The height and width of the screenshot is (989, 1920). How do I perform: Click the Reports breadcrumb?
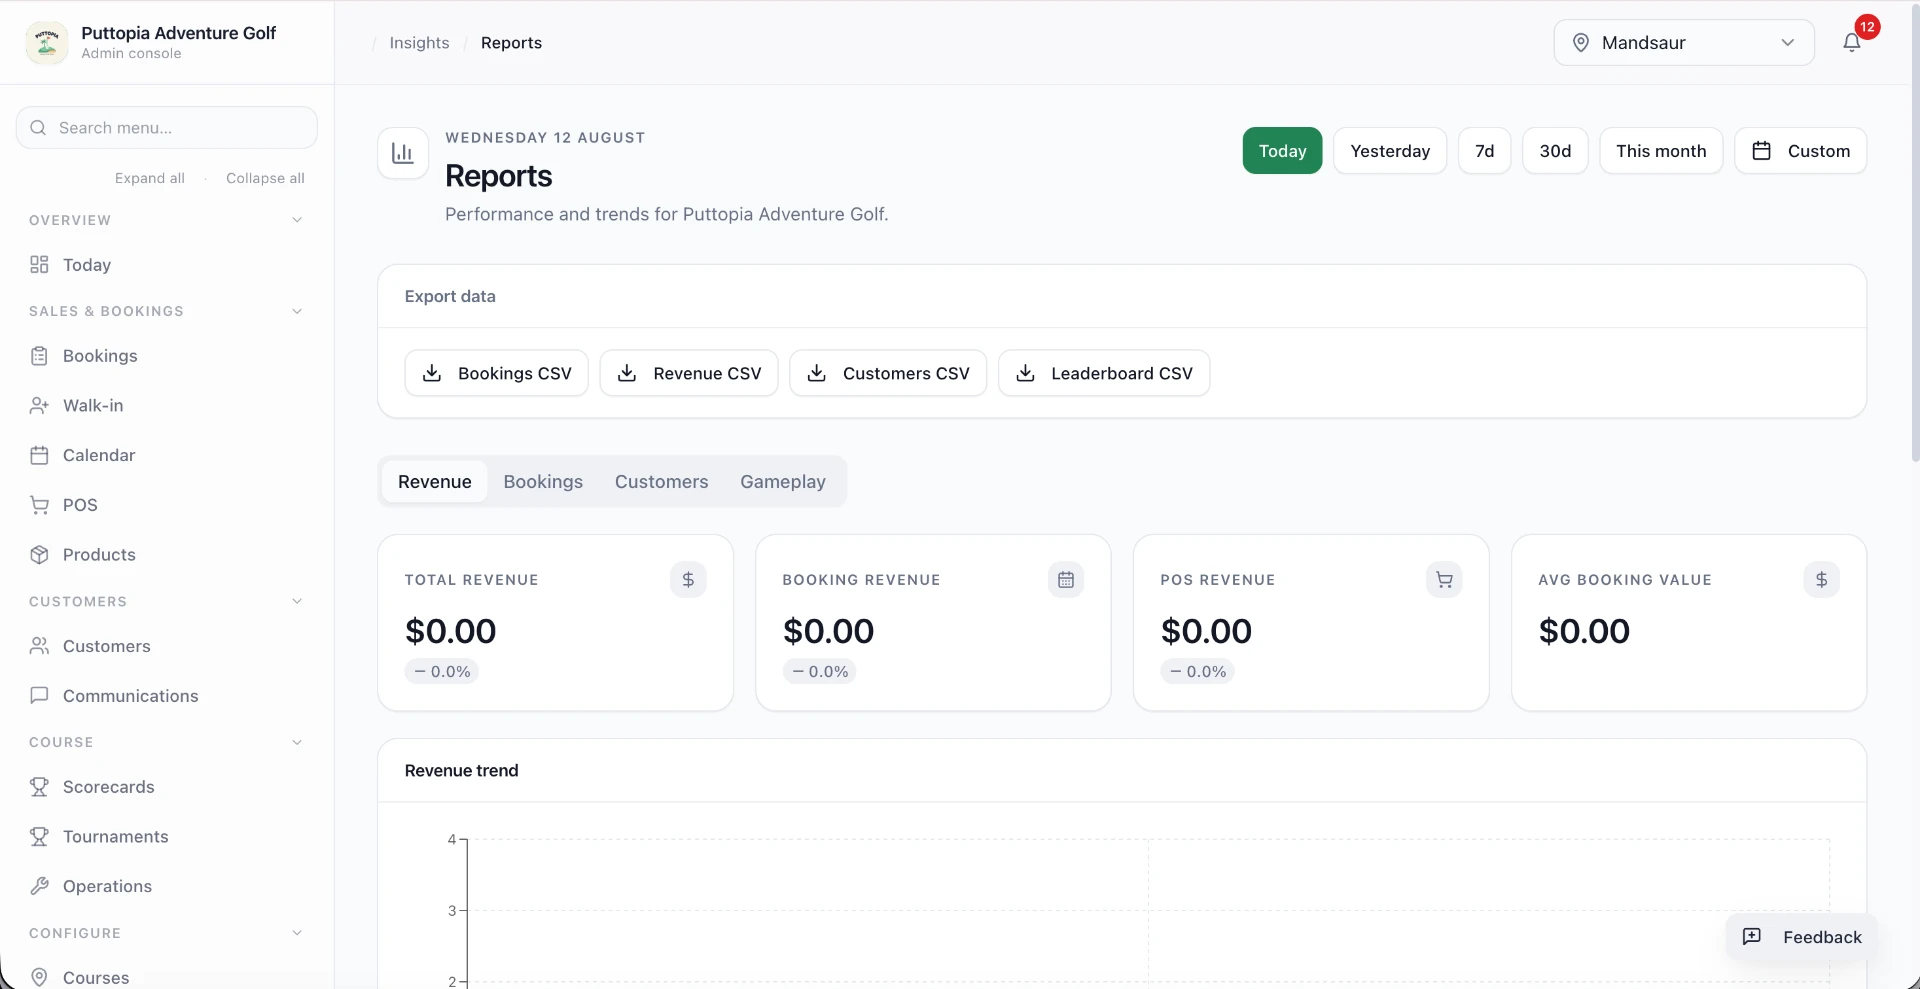511,43
